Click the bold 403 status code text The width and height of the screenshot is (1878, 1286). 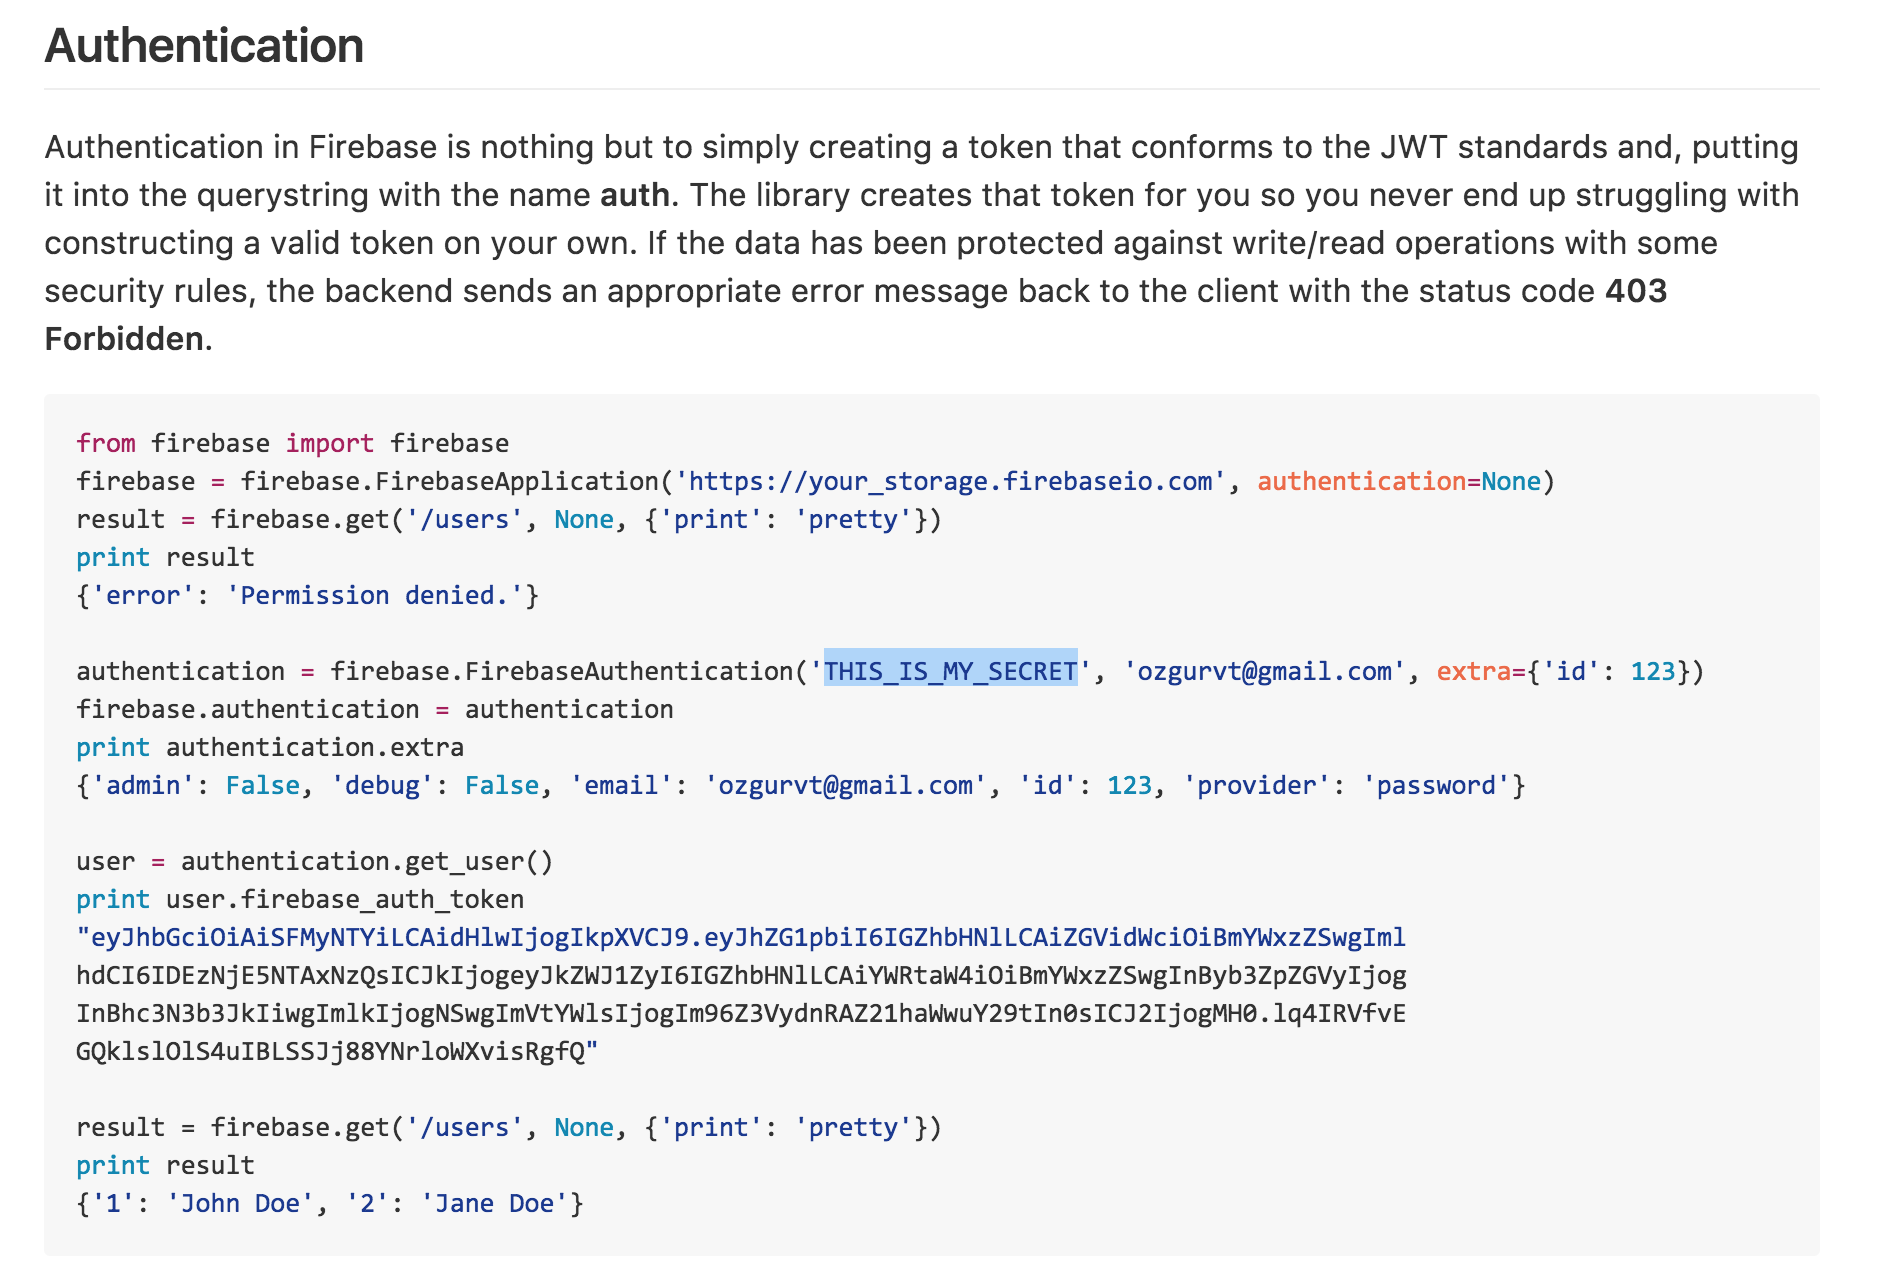click(1636, 291)
